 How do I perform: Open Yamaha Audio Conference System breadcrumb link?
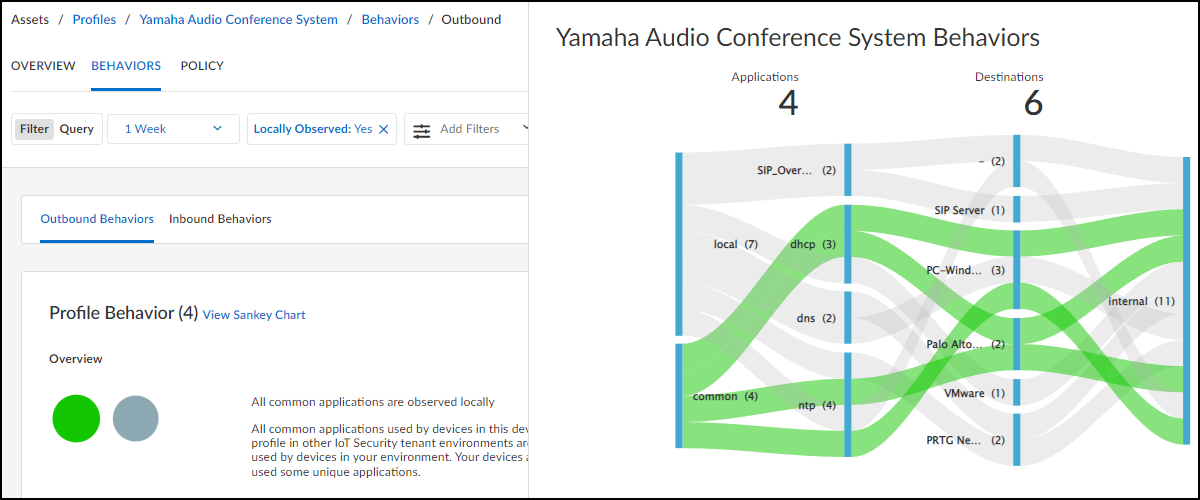[238, 19]
